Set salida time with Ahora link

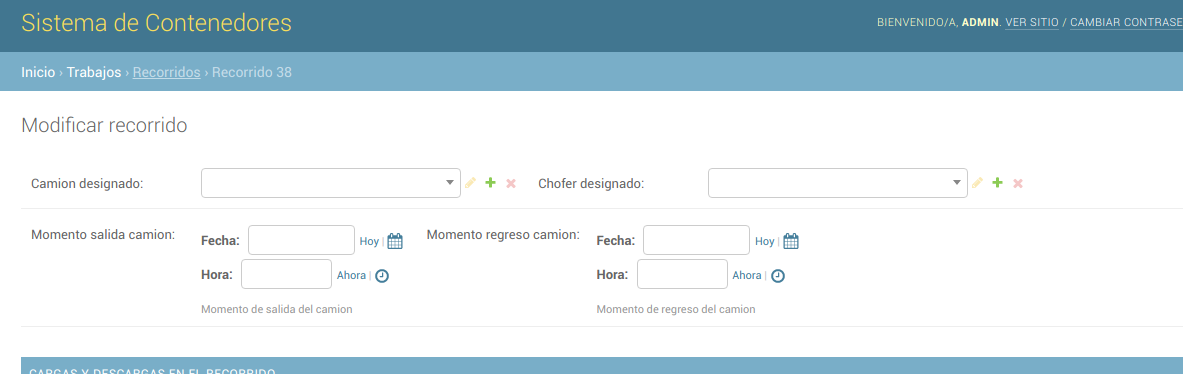(352, 275)
